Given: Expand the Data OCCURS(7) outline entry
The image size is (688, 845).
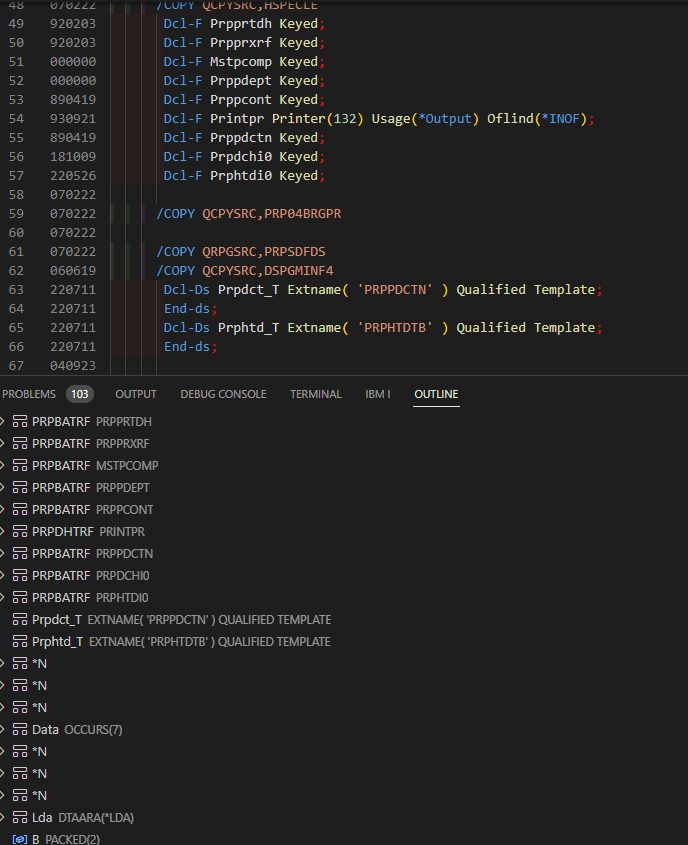Looking at the screenshot, I should [x=4, y=729].
